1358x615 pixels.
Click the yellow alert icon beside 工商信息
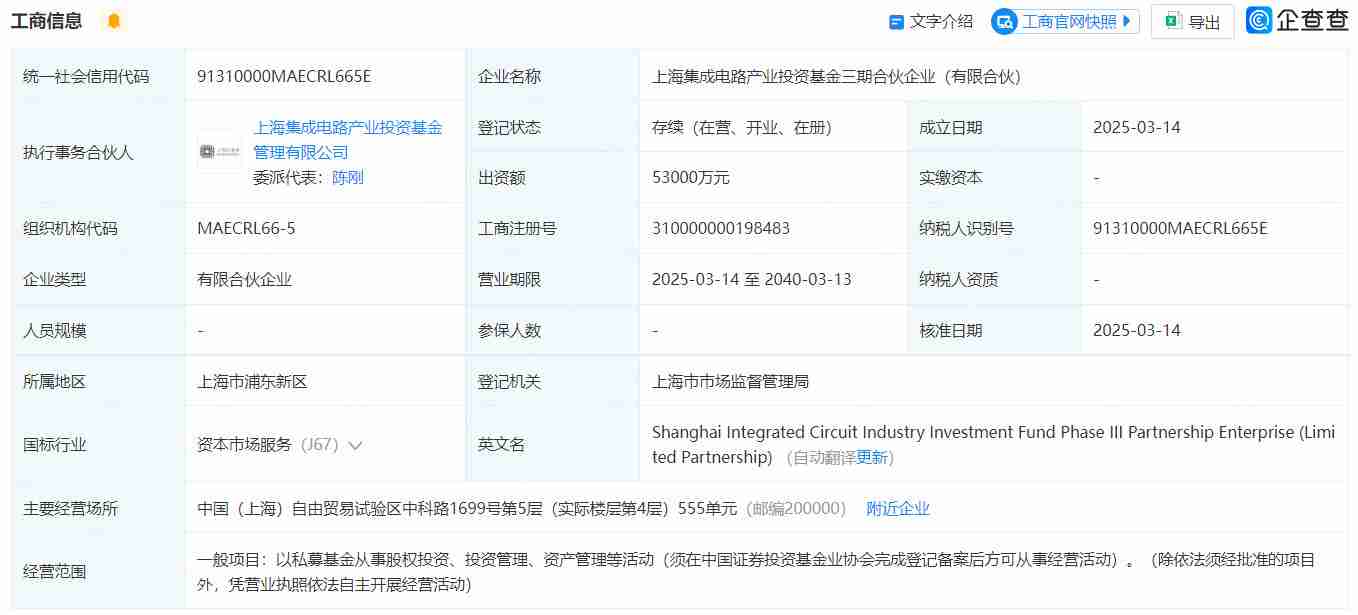coord(113,20)
